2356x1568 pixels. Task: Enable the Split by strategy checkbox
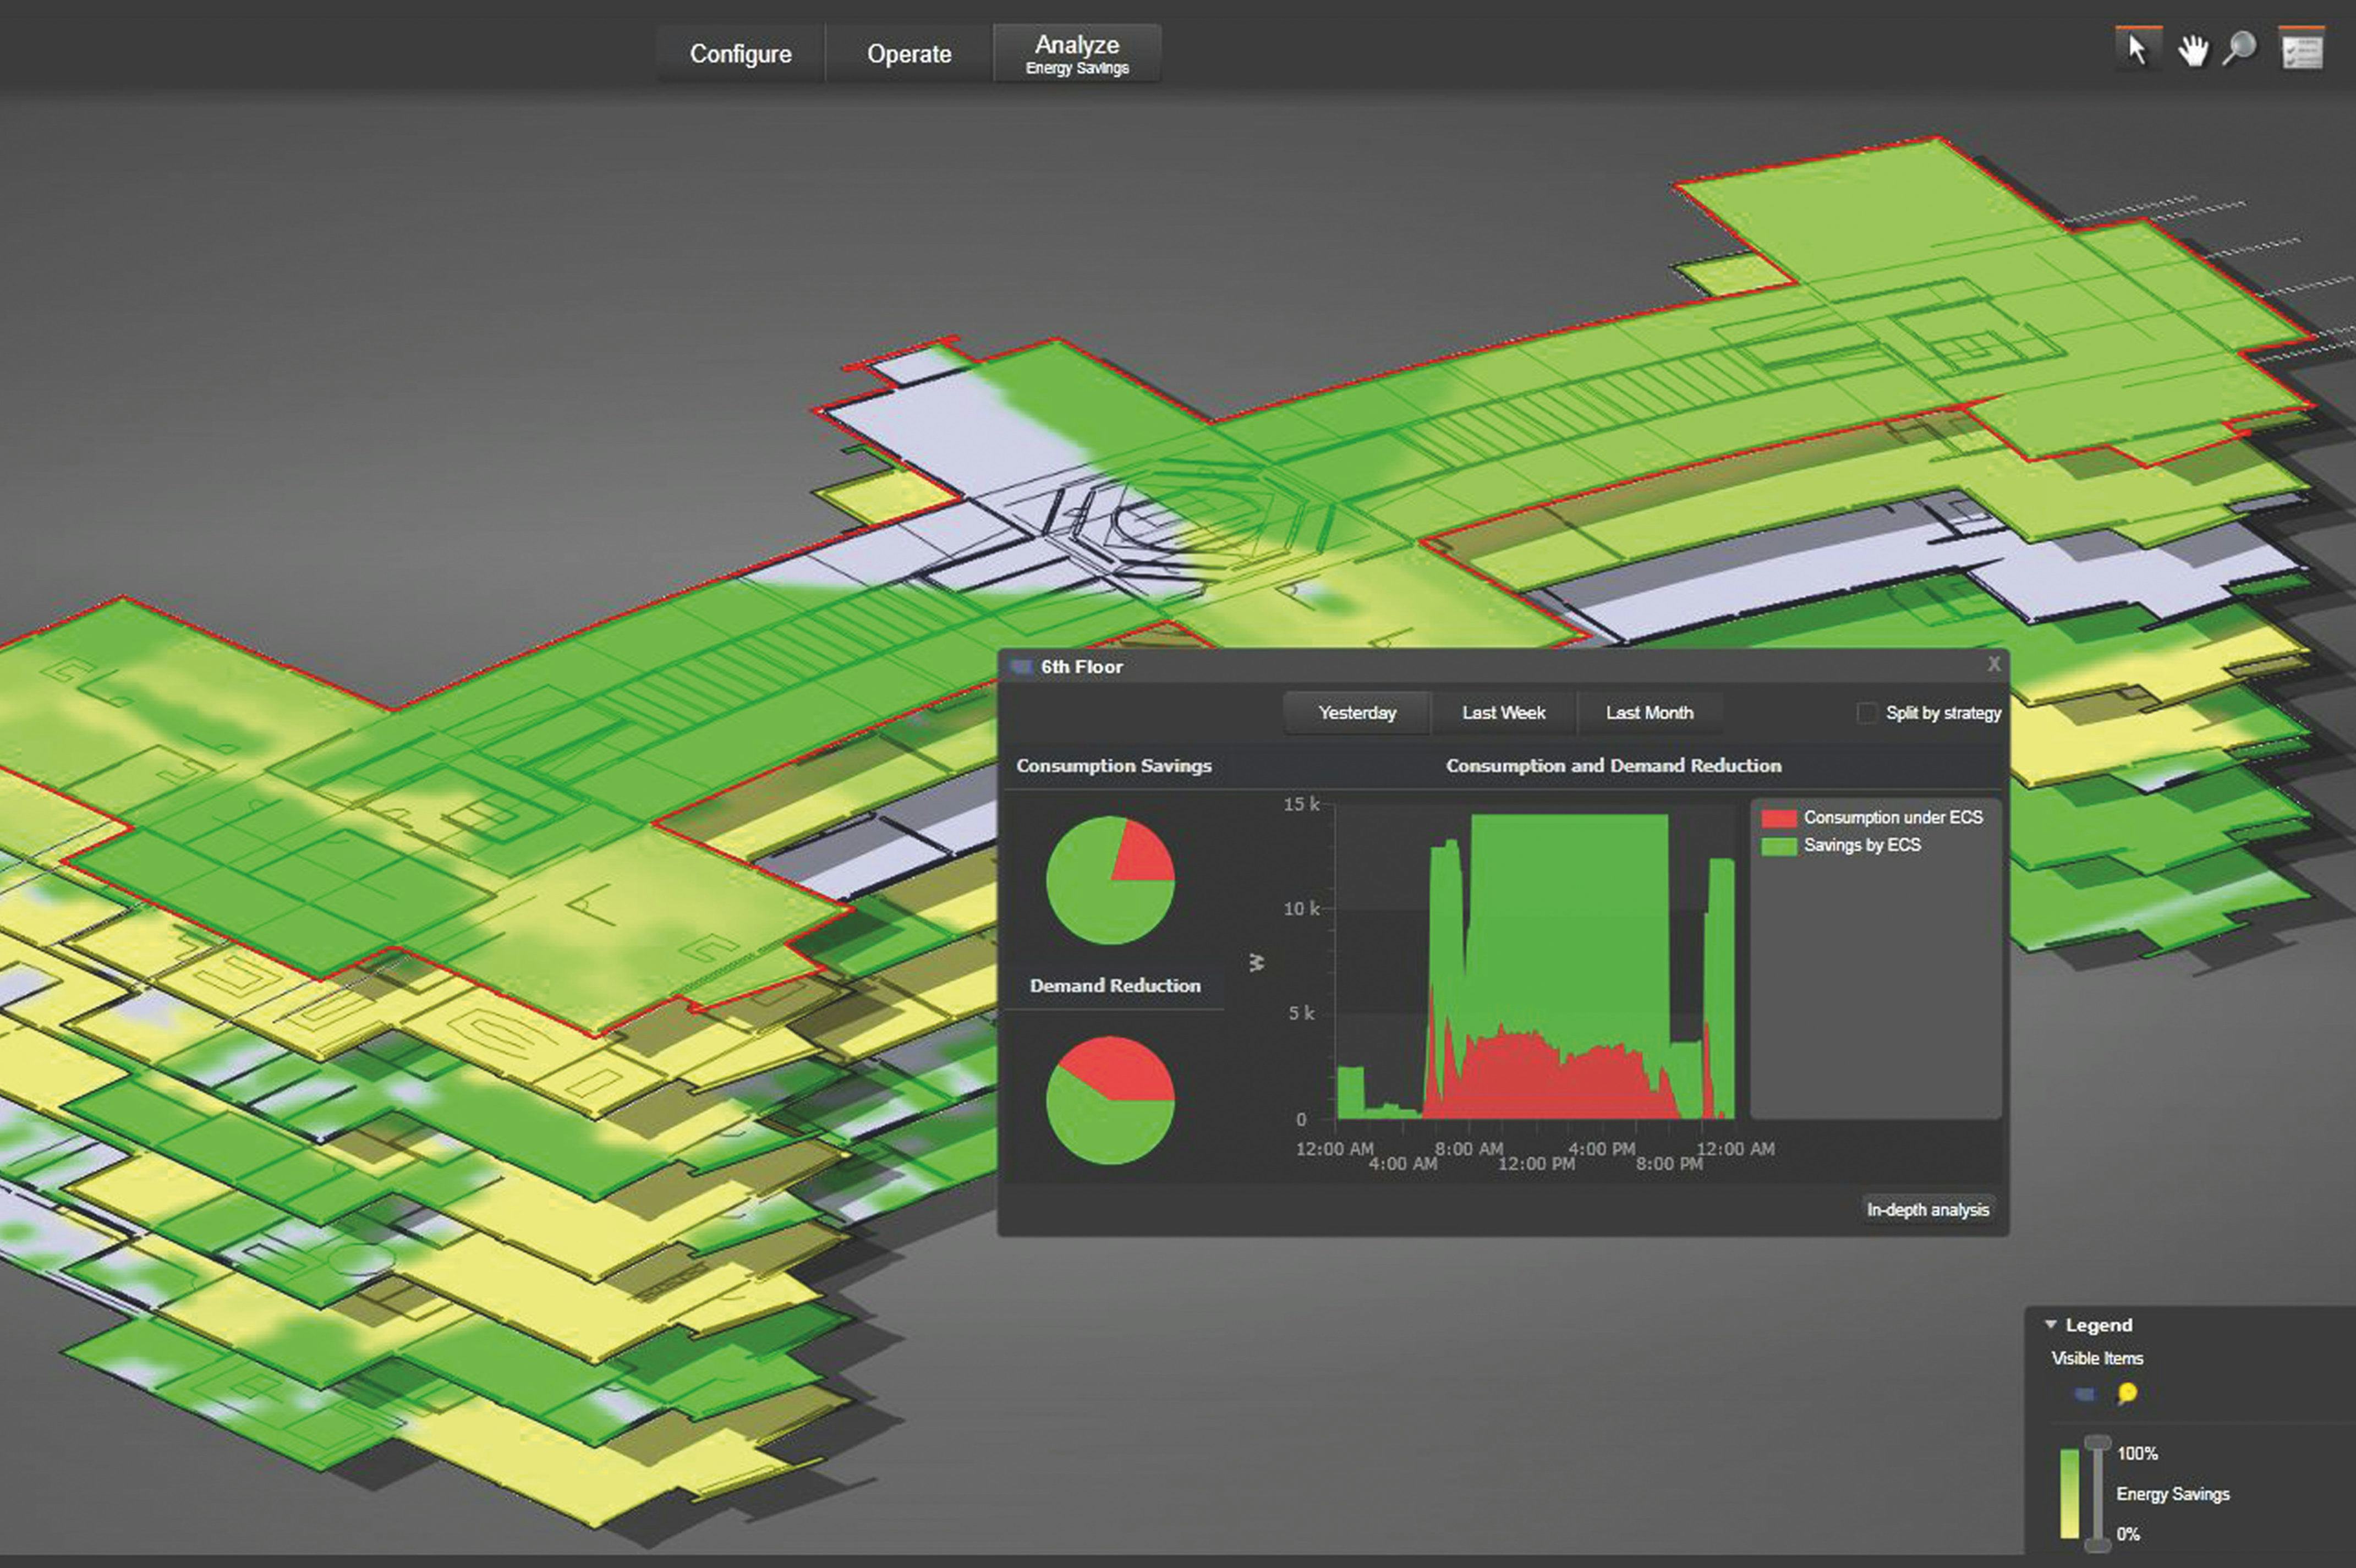tap(1866, 713)
